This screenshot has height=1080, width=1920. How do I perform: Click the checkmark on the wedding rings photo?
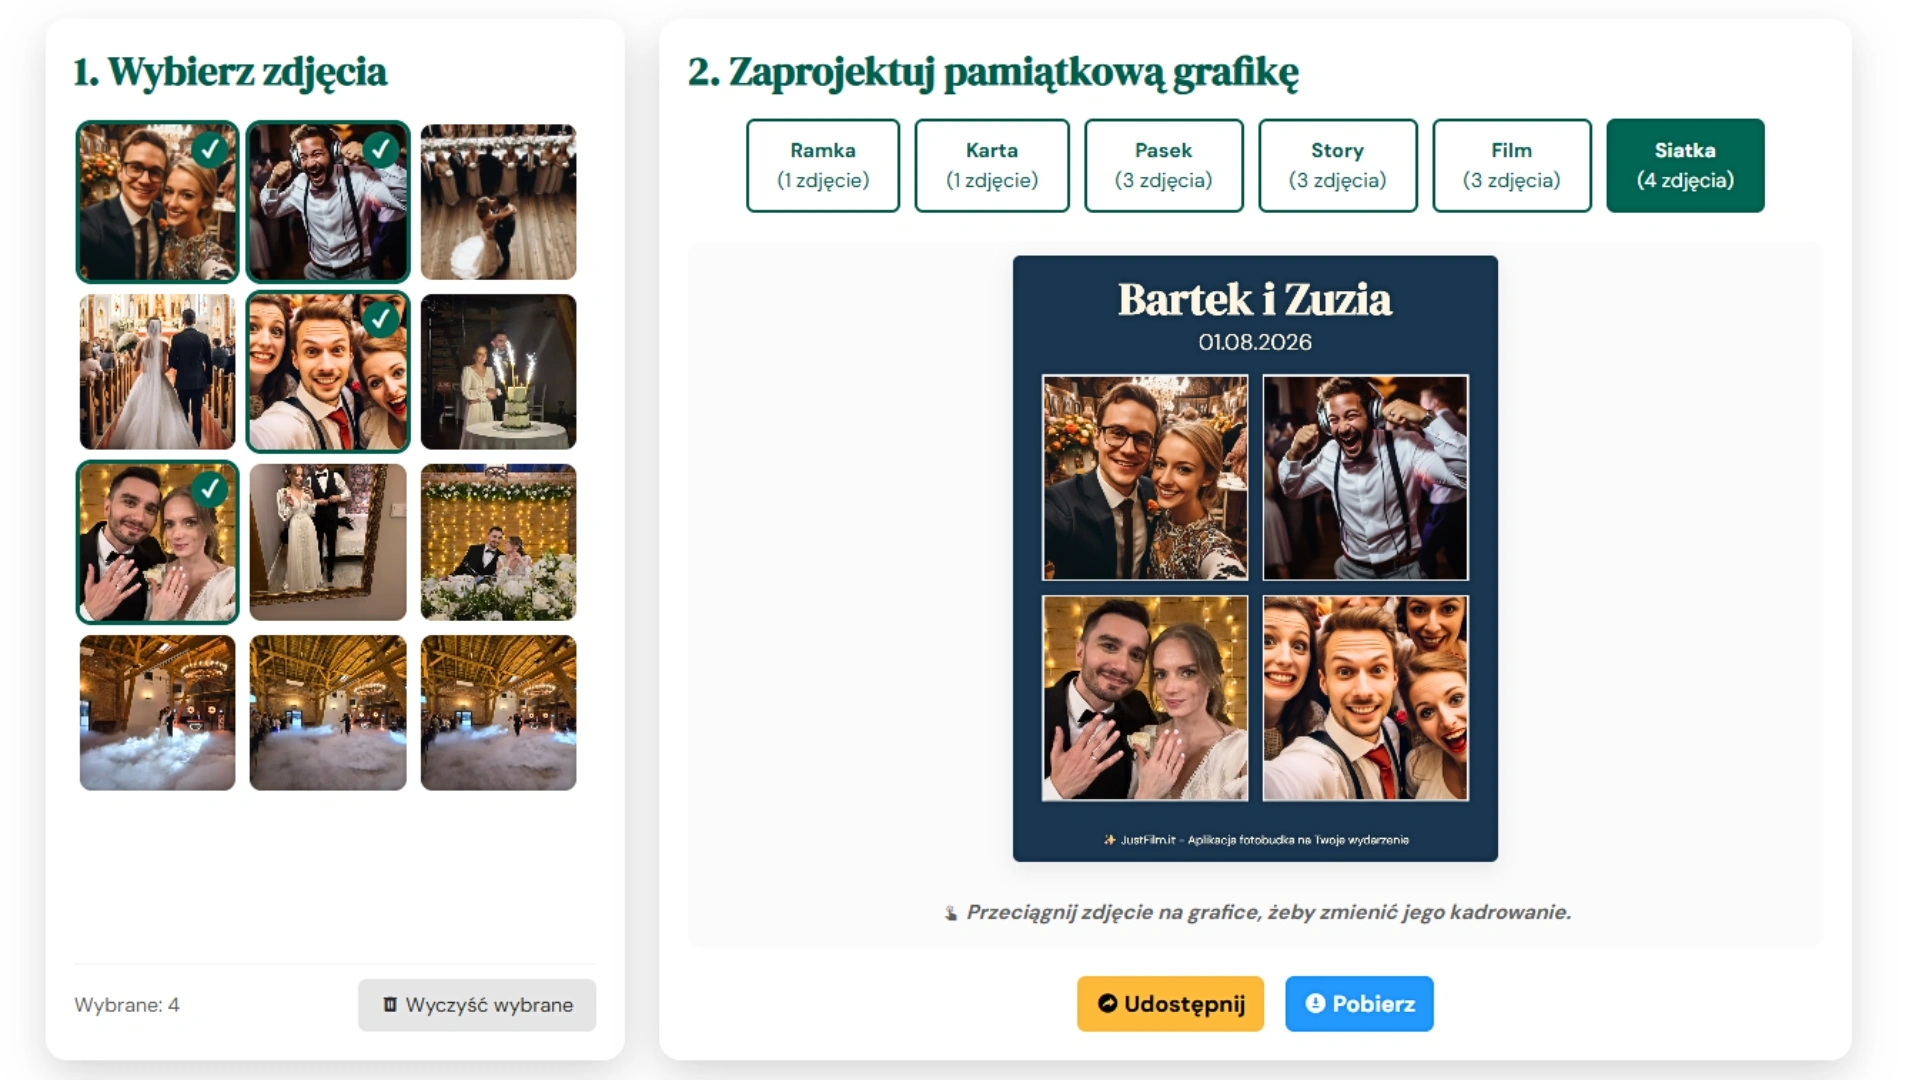point(208,492)
